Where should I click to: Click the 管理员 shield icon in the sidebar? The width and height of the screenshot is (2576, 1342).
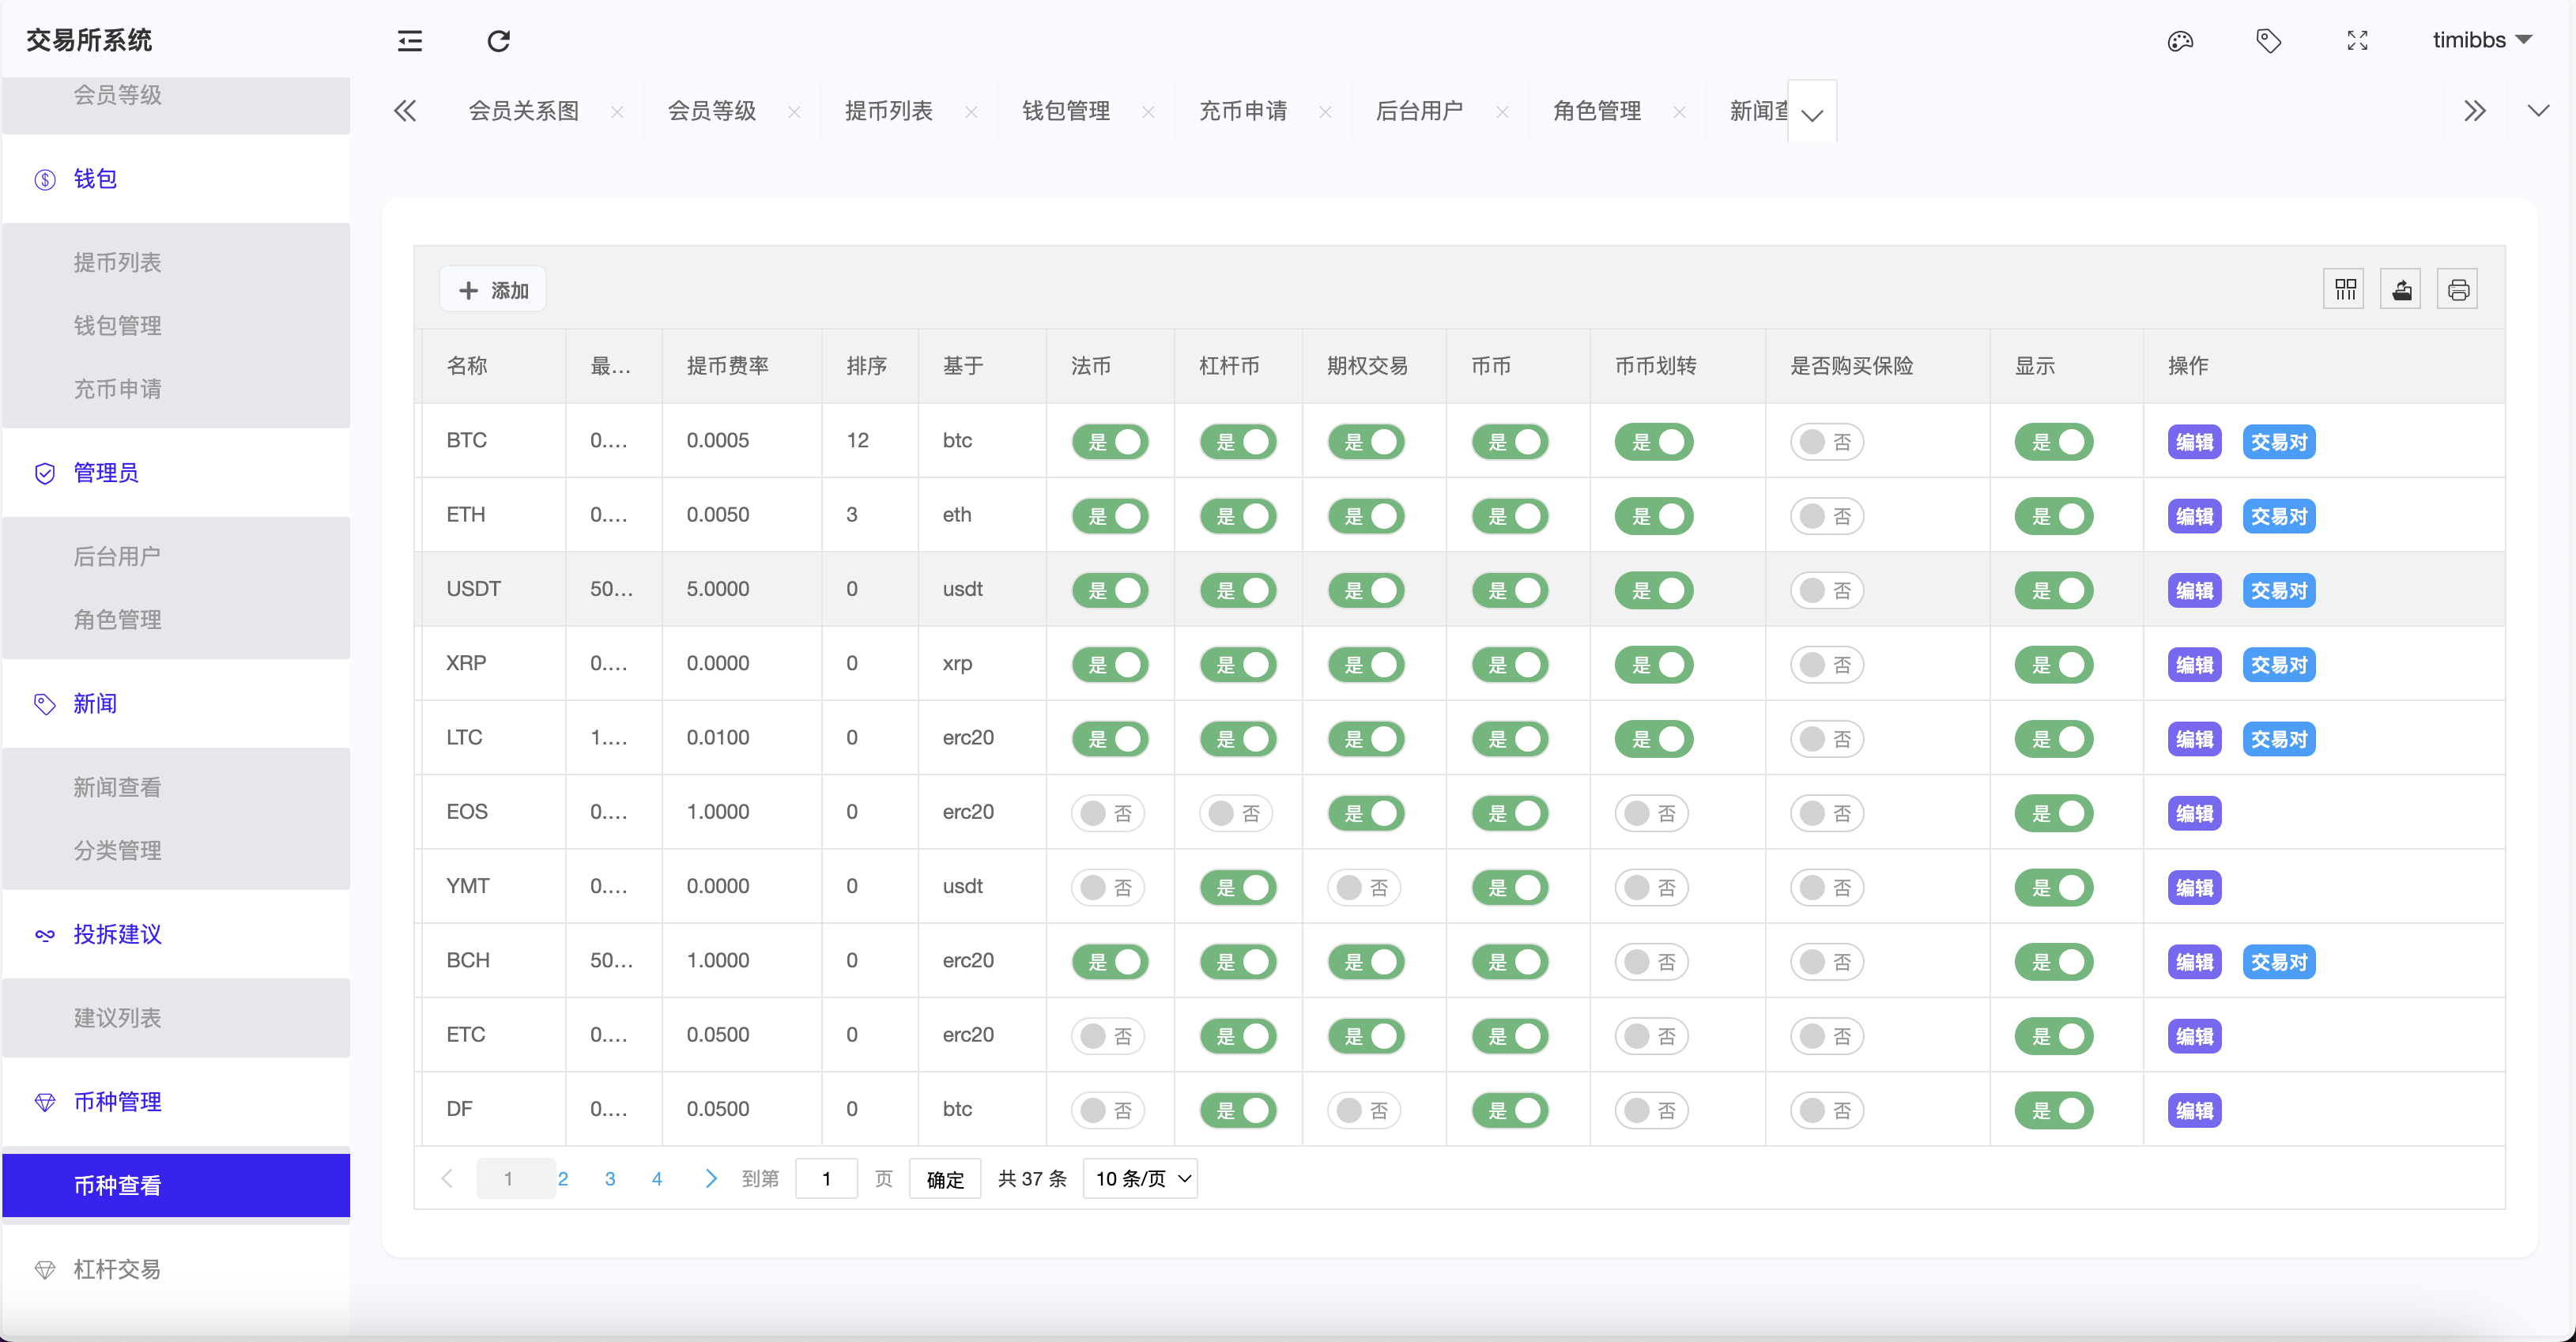click(x=45, y=473)
